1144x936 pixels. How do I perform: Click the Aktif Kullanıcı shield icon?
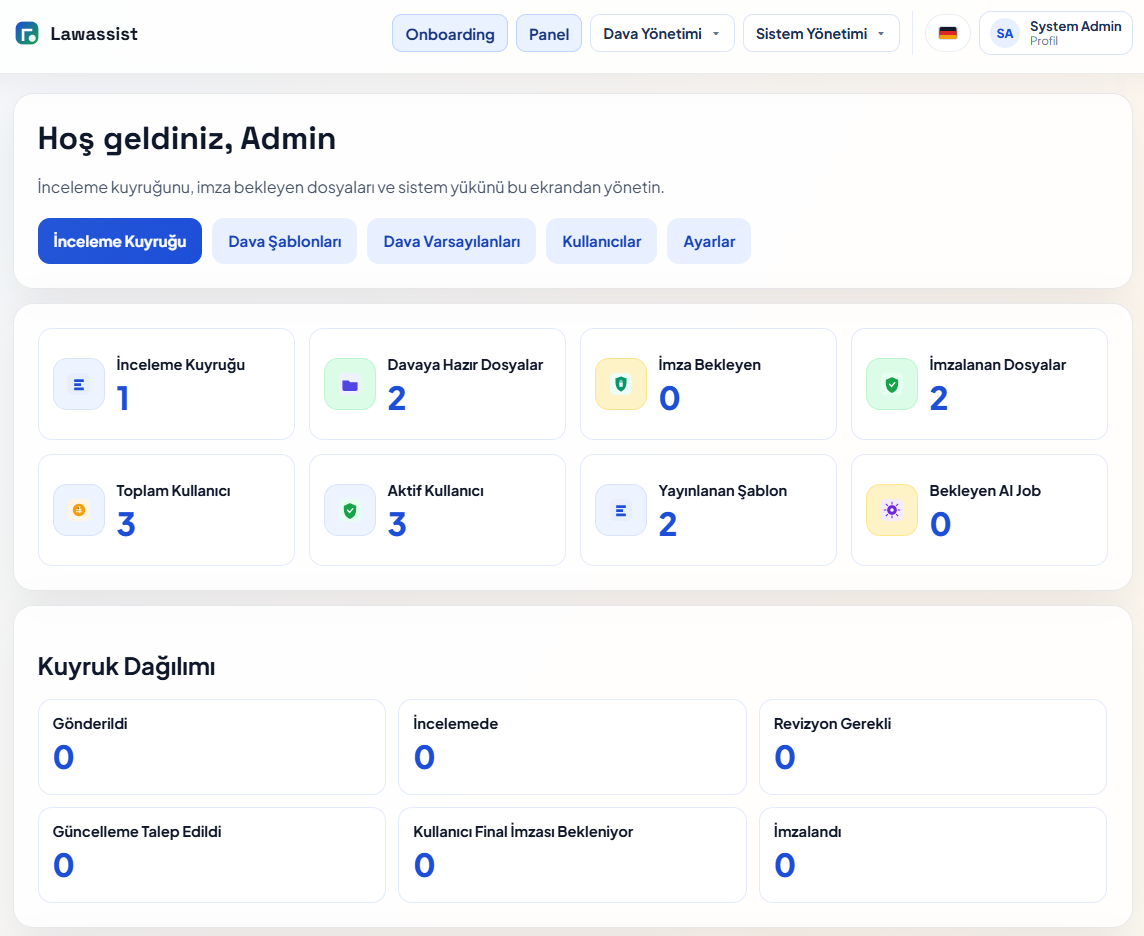(350, 510)
